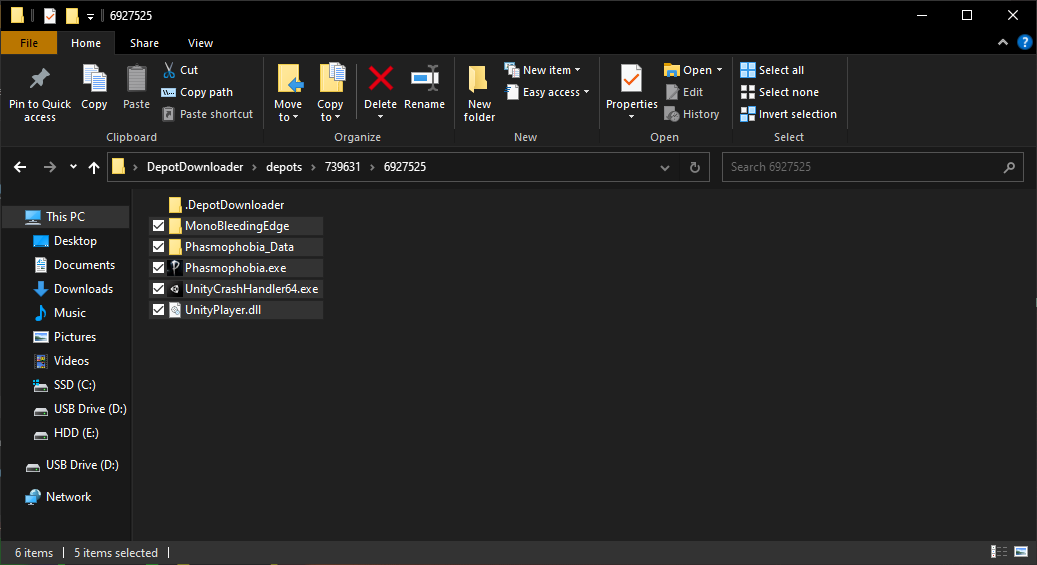
Task: Select the Phasmophobia.exe file name
Action: (x=235, y=268)
